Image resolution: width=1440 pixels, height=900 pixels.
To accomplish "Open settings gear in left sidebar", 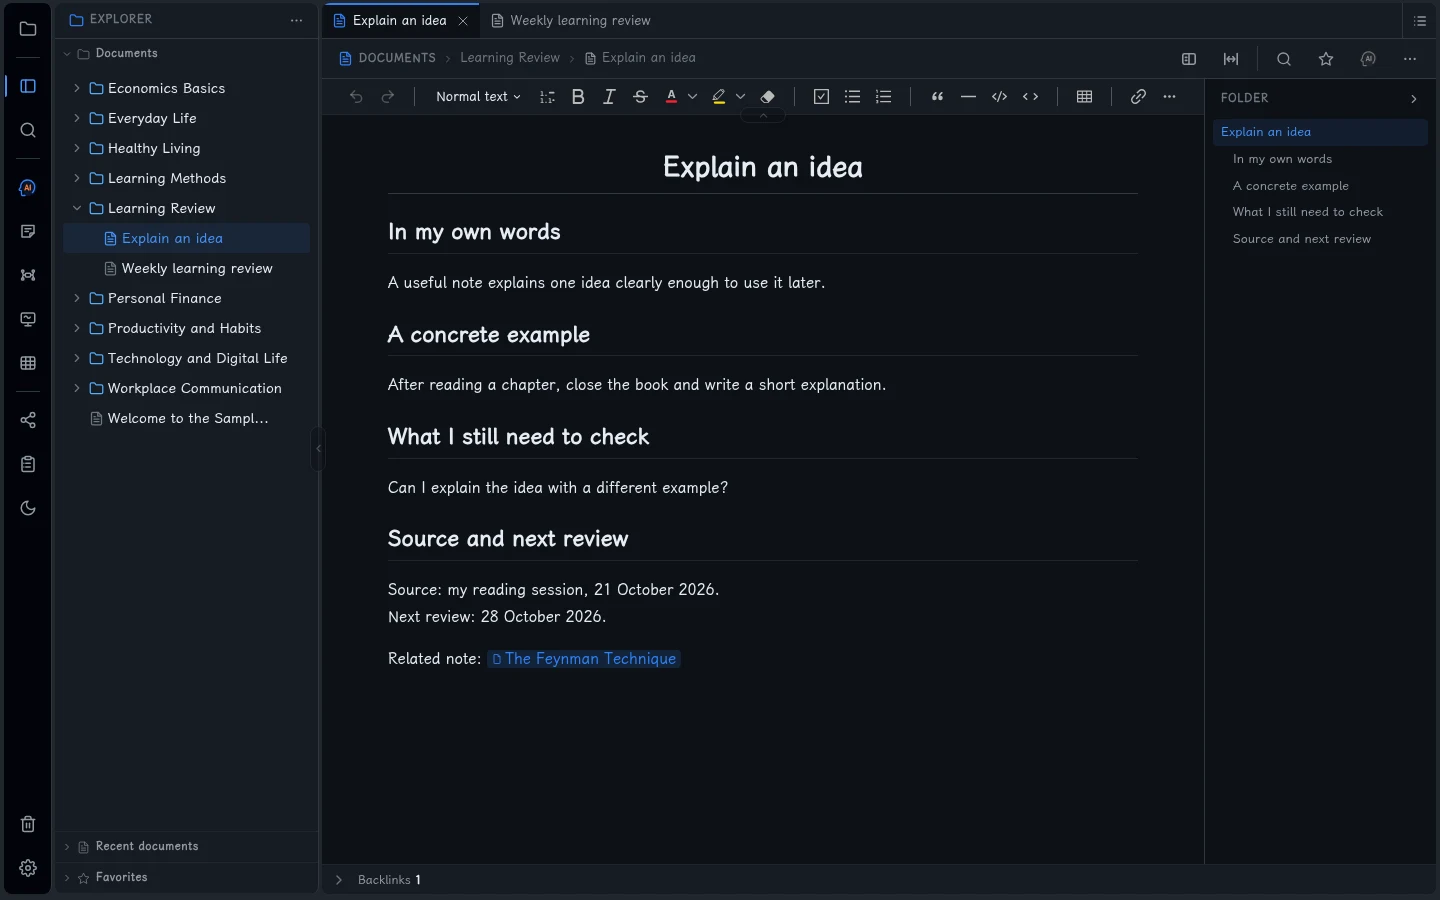I will click(x=28, y=868).
